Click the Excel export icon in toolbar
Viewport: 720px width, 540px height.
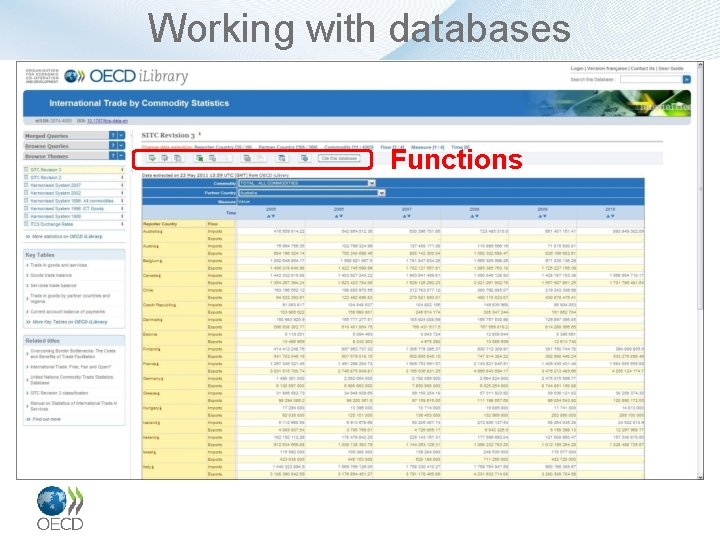pos(199,158)
